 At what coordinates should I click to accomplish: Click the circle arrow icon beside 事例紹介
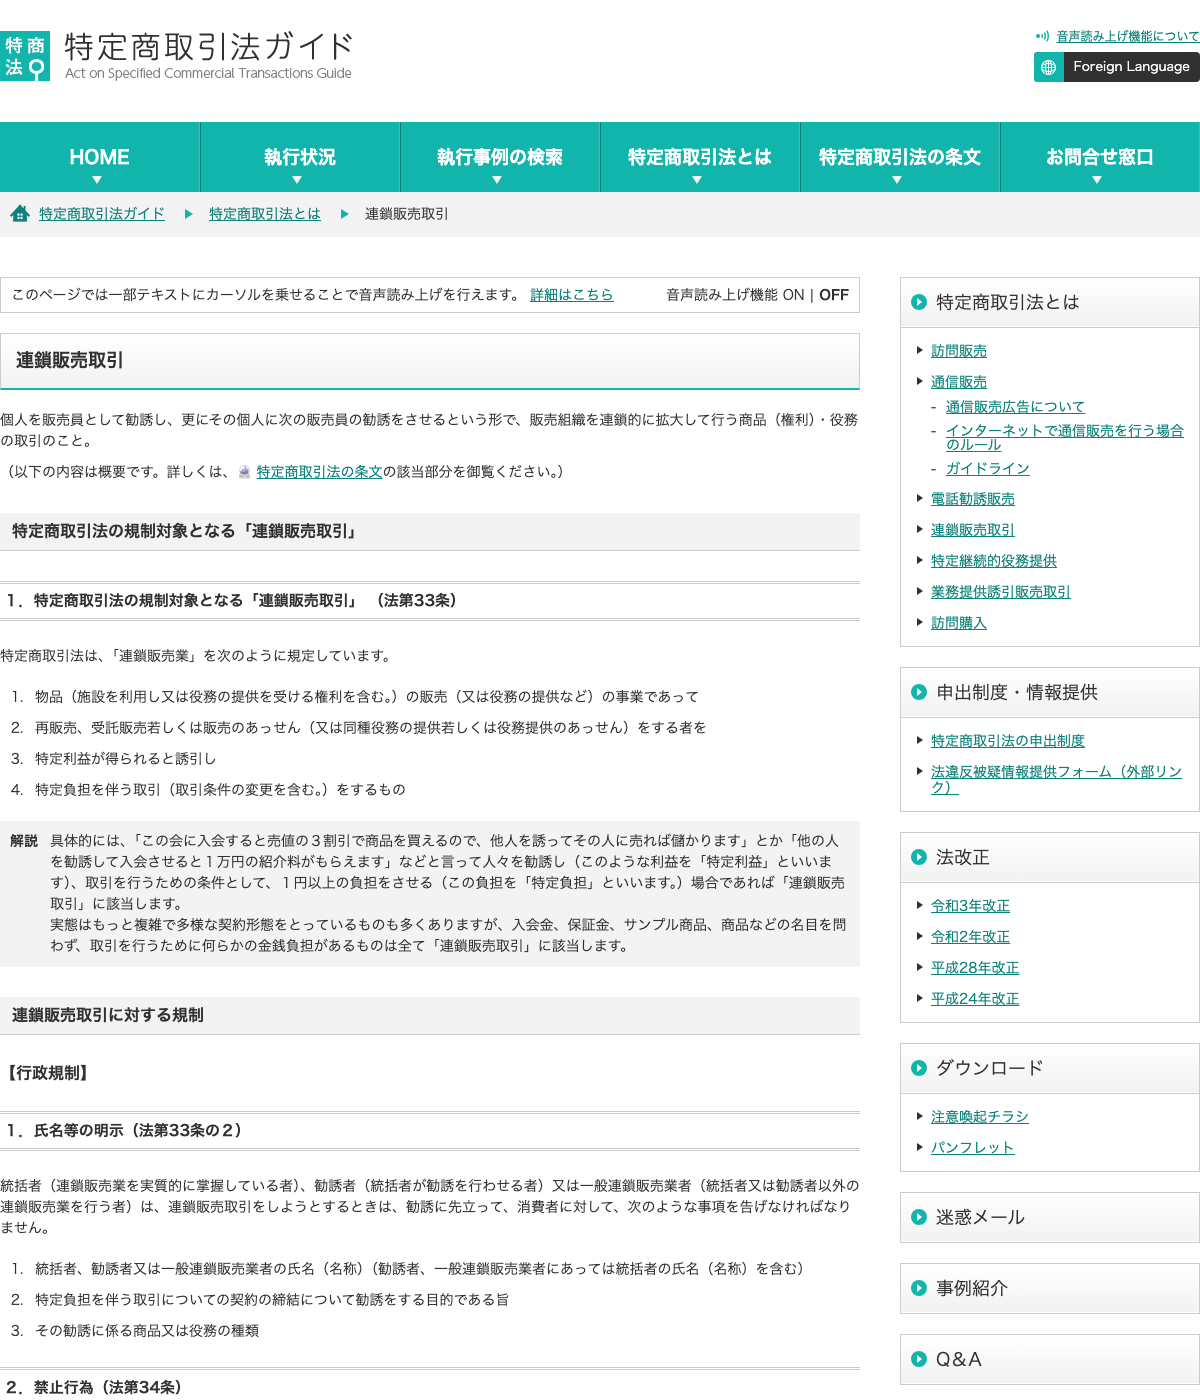pyautogui.click(x=919, y=1288)
